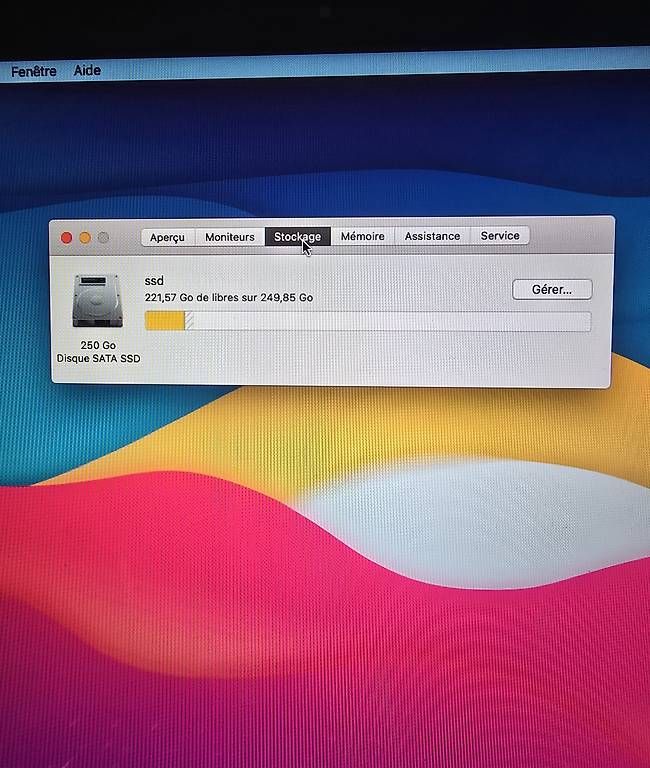Open the Service tab
650x768 pixels.
point(500,236)
